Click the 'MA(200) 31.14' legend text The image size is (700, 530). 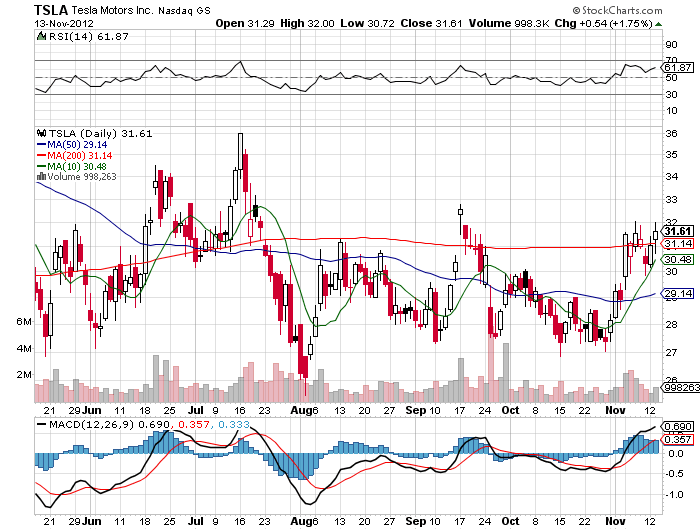[x=80, y=155]
